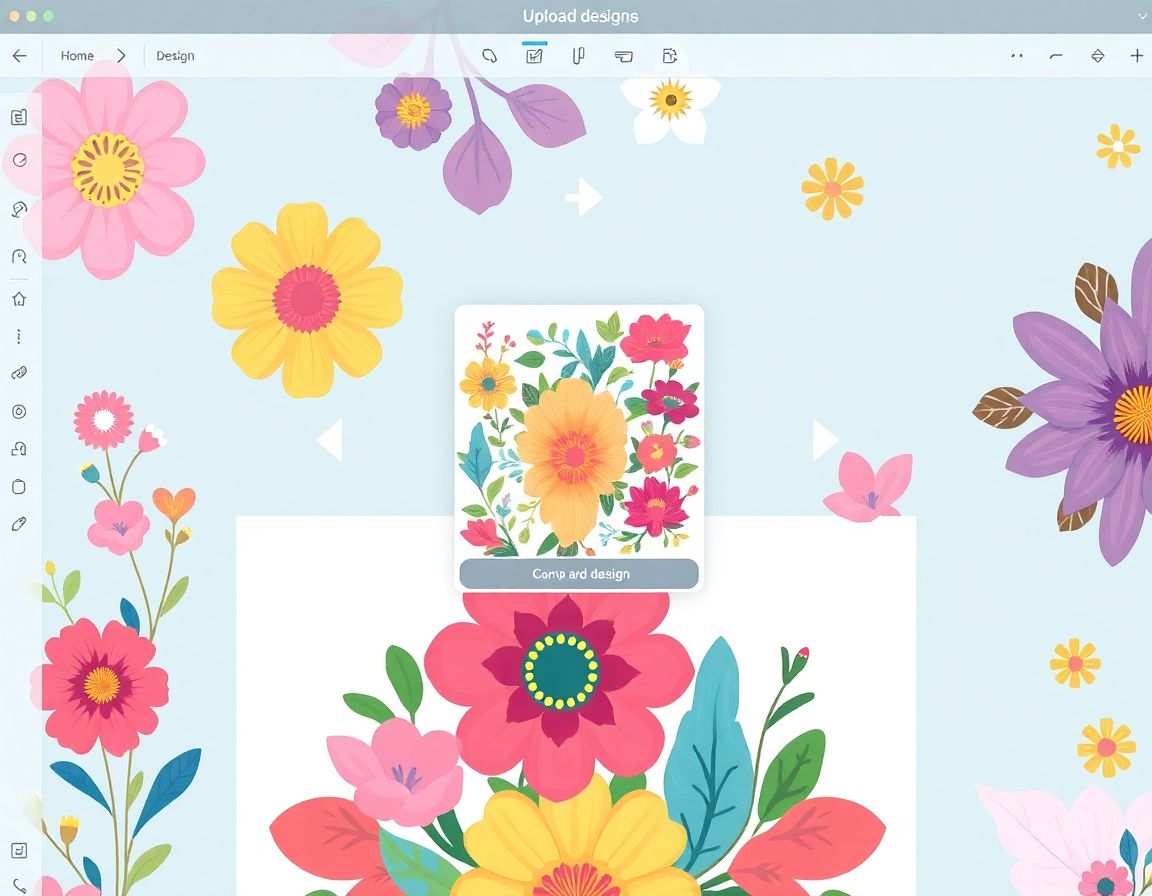The height and width of the screenshot is (896, 1152).
Task: Click the link icon in the left sidebar
Action: click(x=17, y=373)
